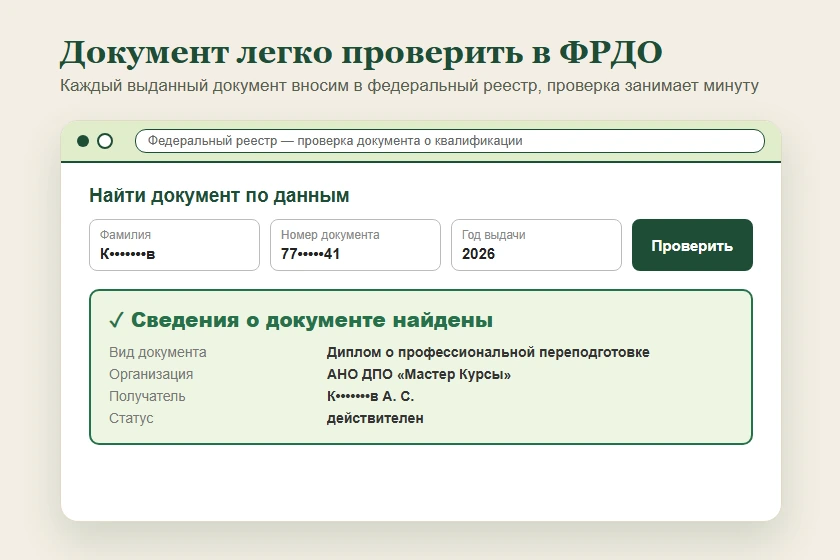Click heading Найти документ по данным
This screenshot has width=840, height=560.
(219, 196)
